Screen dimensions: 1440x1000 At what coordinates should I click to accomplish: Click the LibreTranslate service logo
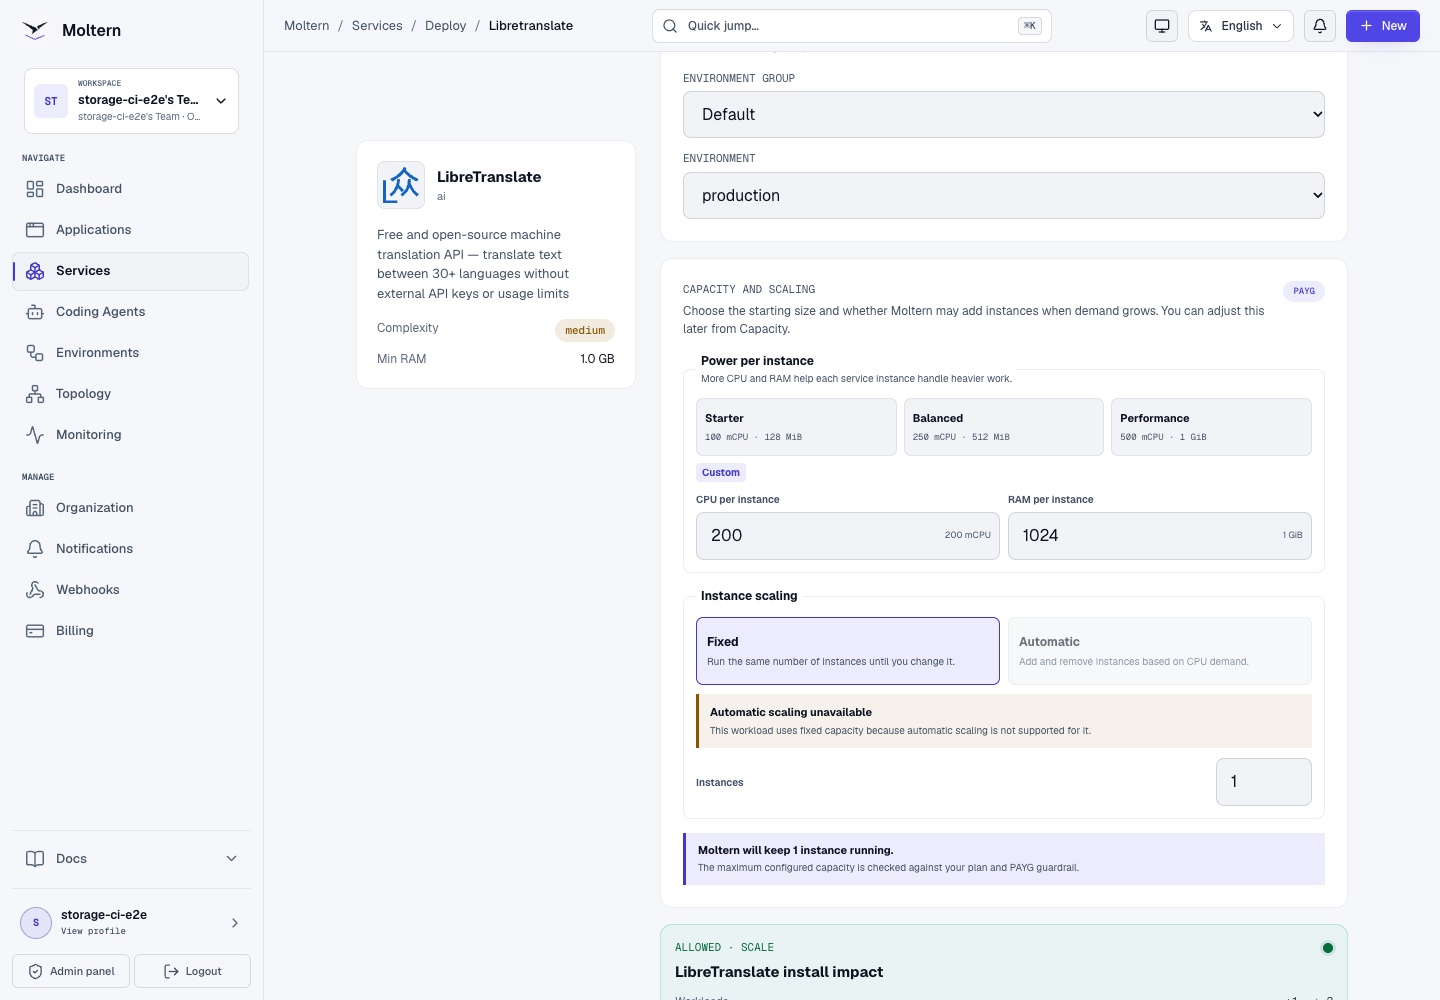click(x=401, y=185)
